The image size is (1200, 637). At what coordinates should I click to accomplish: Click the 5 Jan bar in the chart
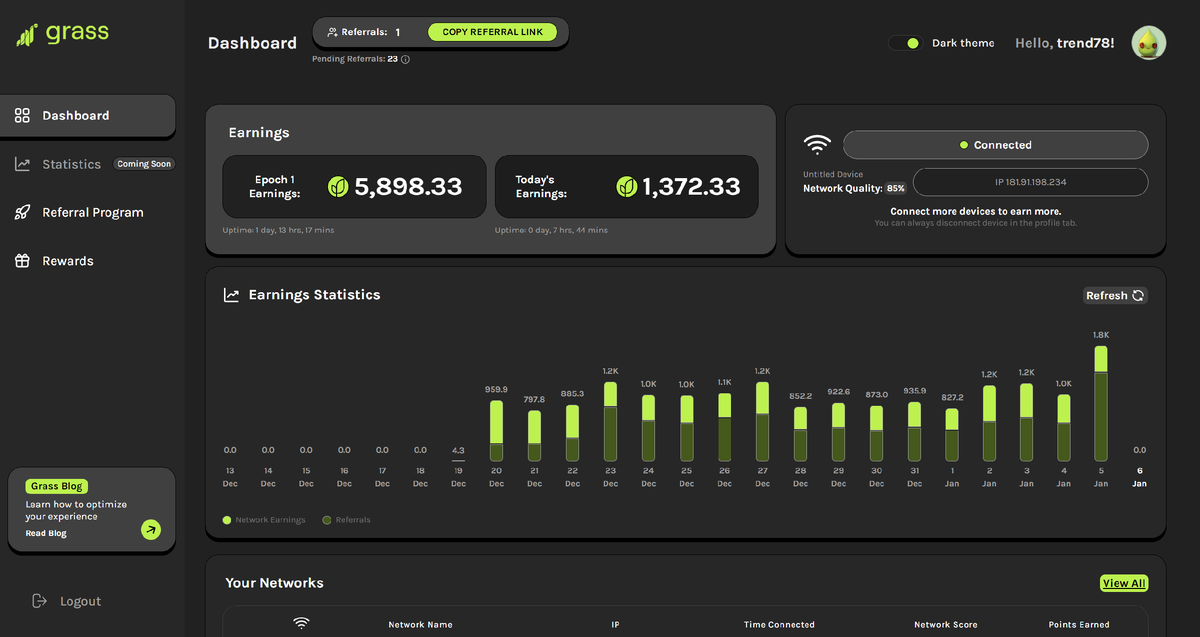coord(1101,403)
